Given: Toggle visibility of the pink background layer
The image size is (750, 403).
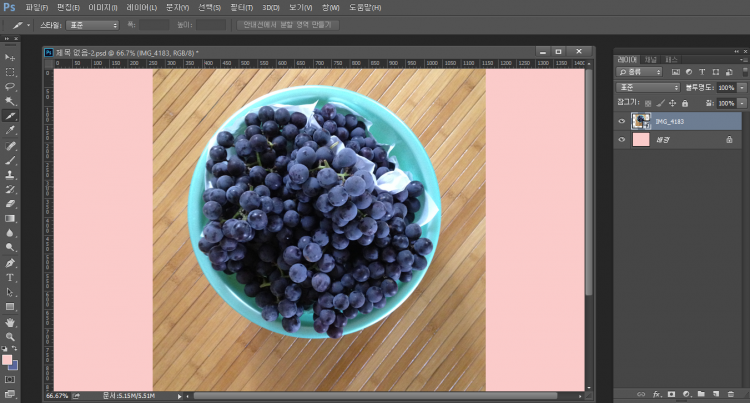Looking at the screenshot, I should pyautogui.click(x=622, y=140).
